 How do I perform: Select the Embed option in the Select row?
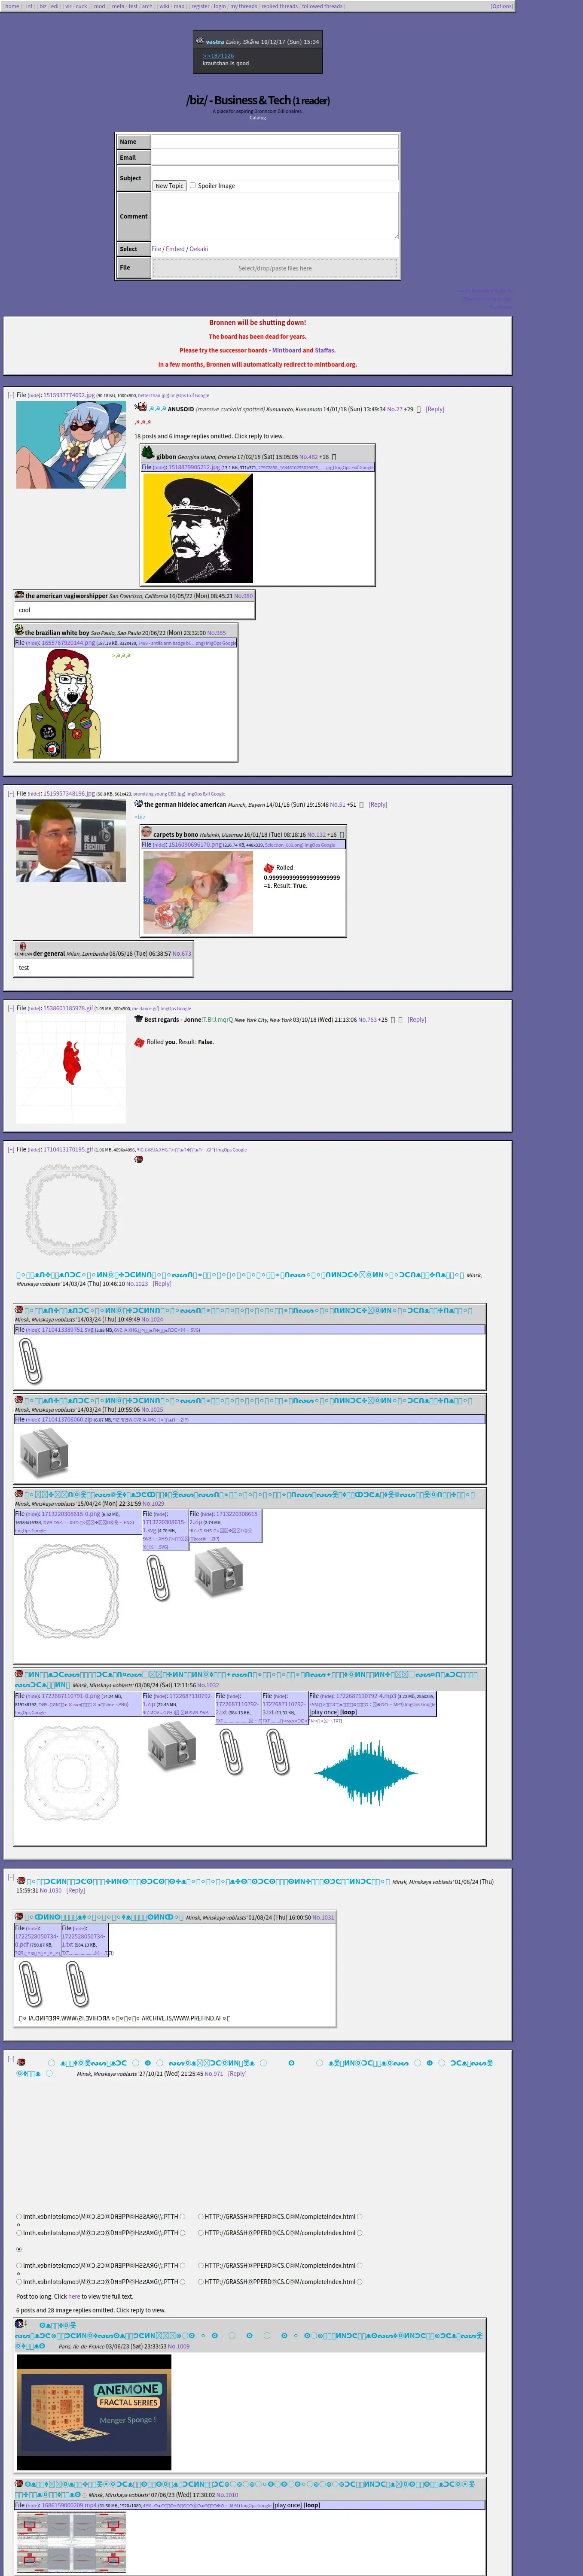click(175, 249)
